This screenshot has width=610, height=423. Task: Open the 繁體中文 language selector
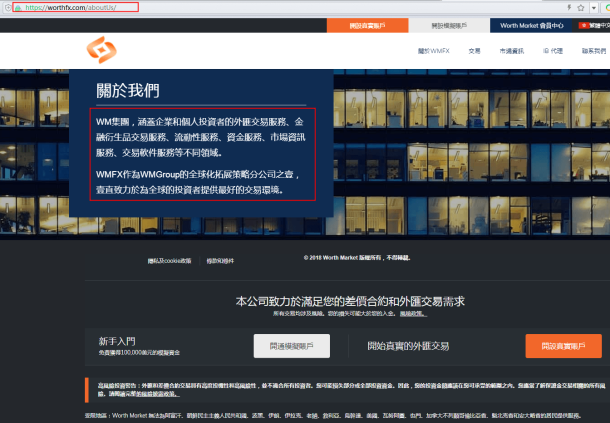coord(594,25)
